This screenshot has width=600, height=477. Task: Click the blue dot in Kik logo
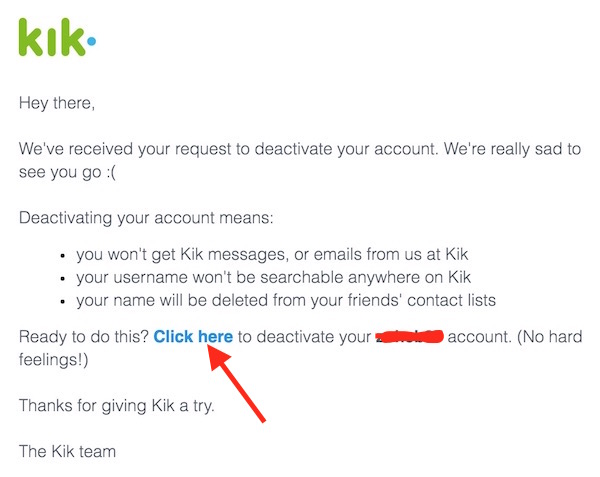(91, 40)
